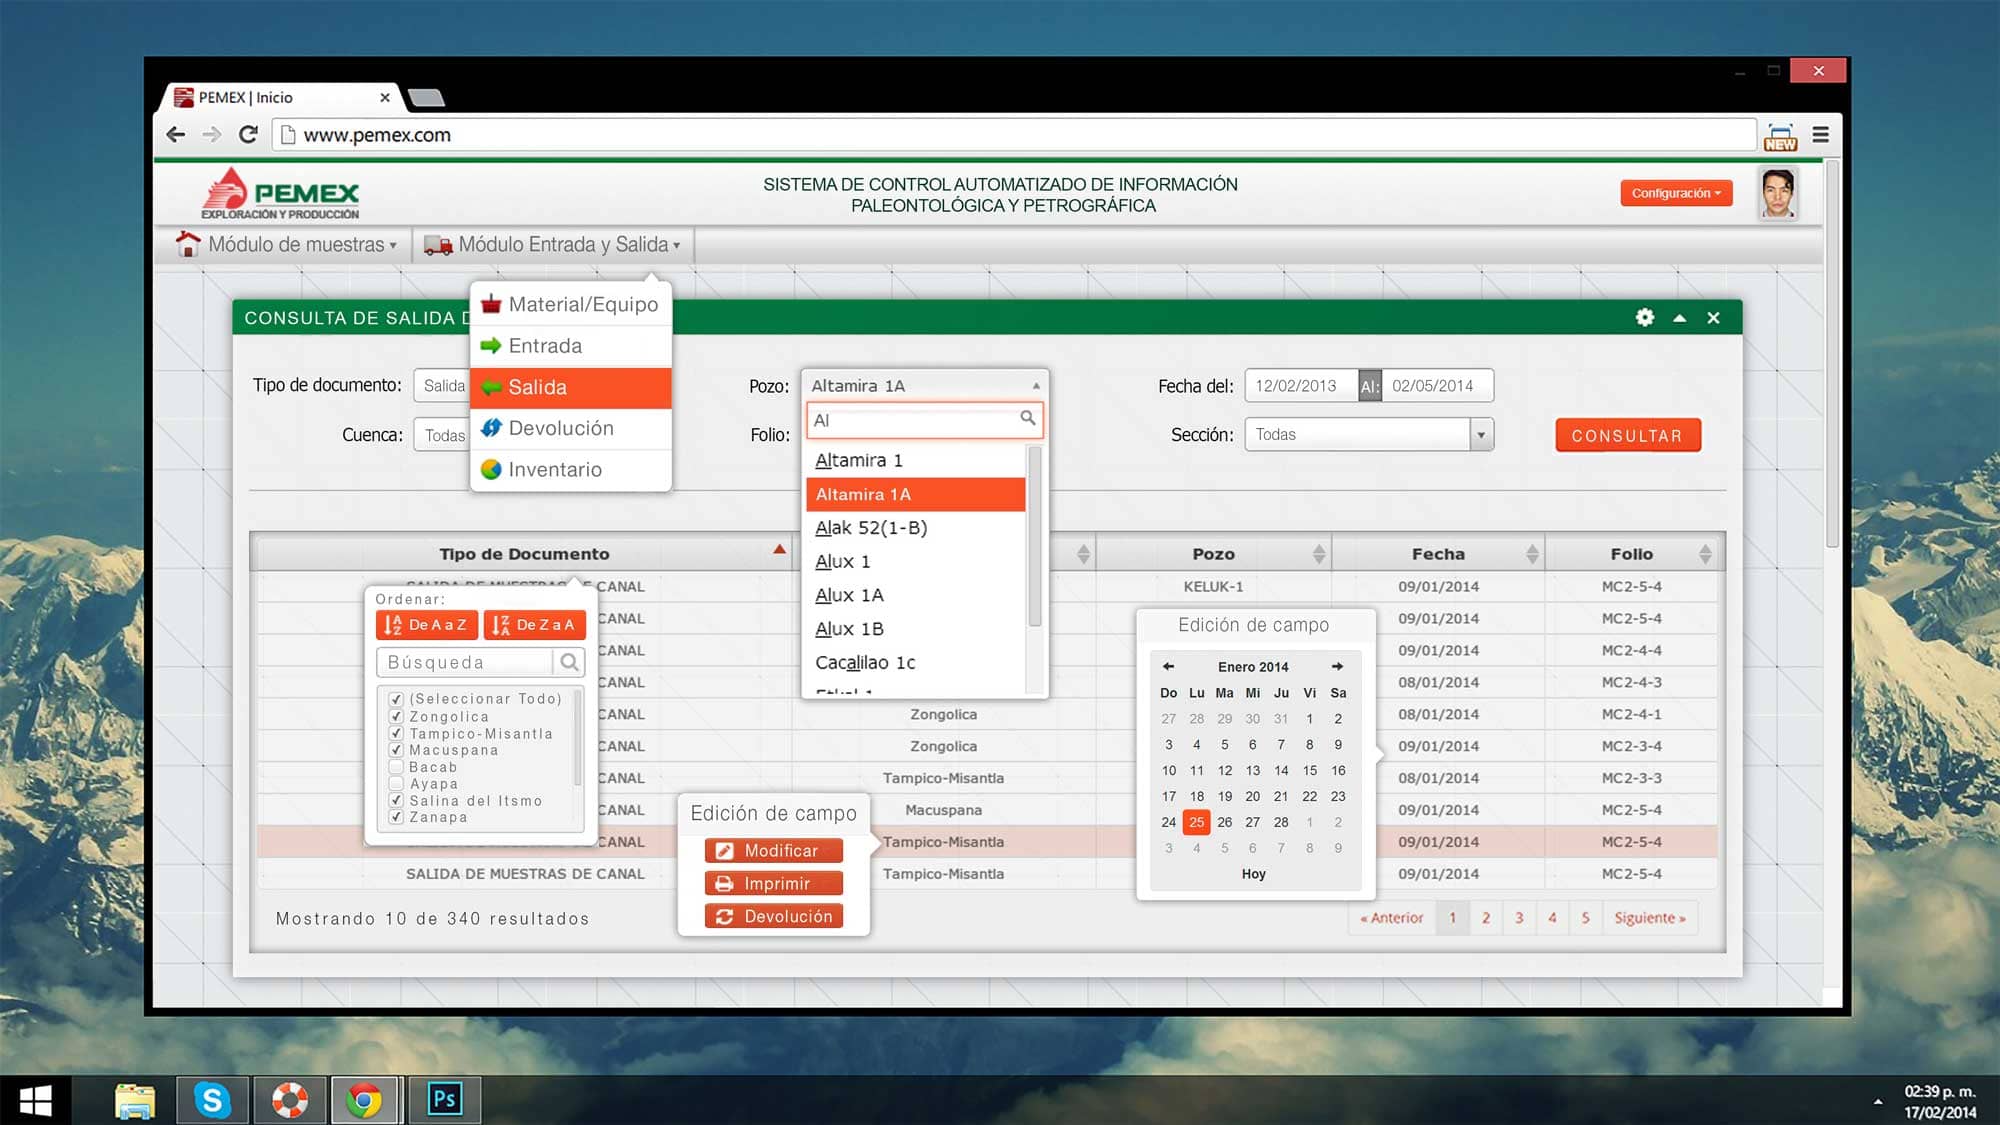Go to previous month in calendar

pyautogui.click(x=1168, y=666)
